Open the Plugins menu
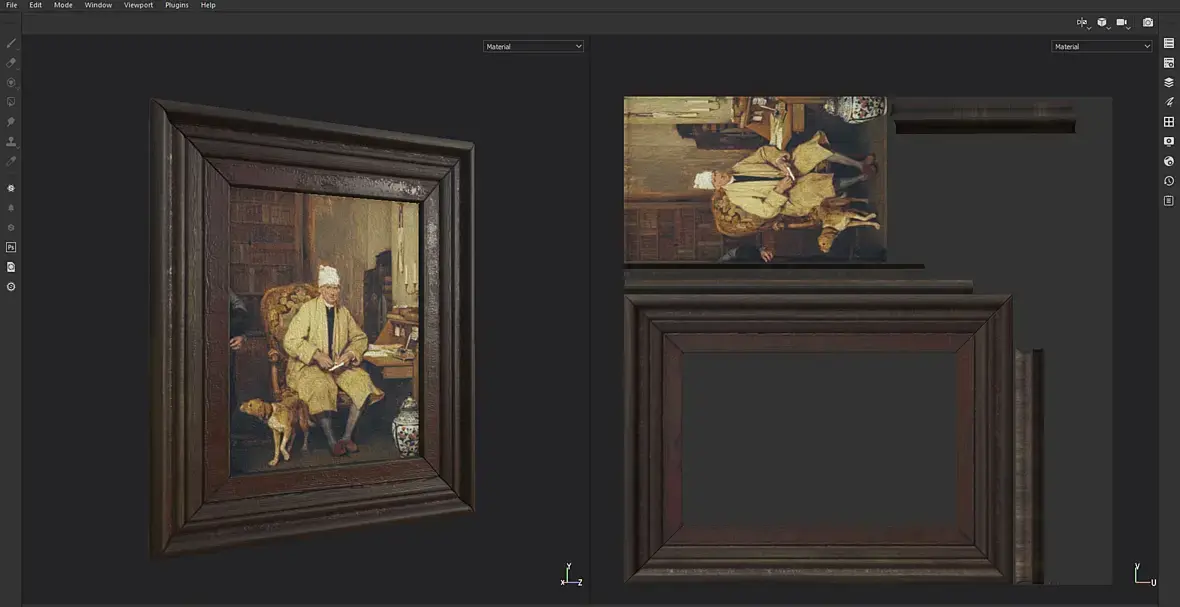This screenshot has height=607, width=1180. tap(177, 5)
